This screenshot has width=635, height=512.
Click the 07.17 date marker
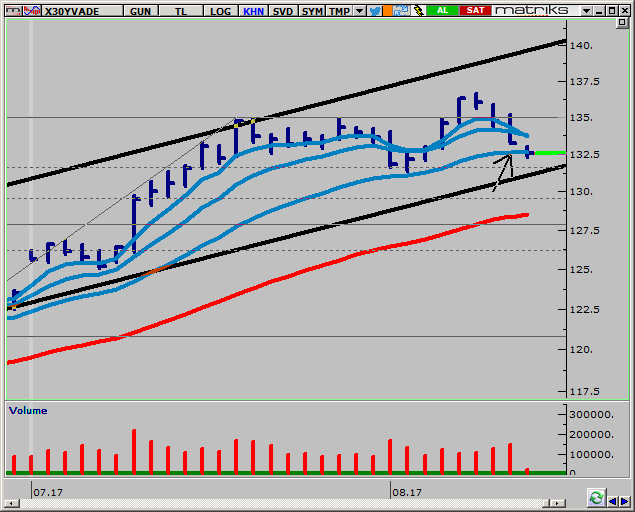(48, 492)
